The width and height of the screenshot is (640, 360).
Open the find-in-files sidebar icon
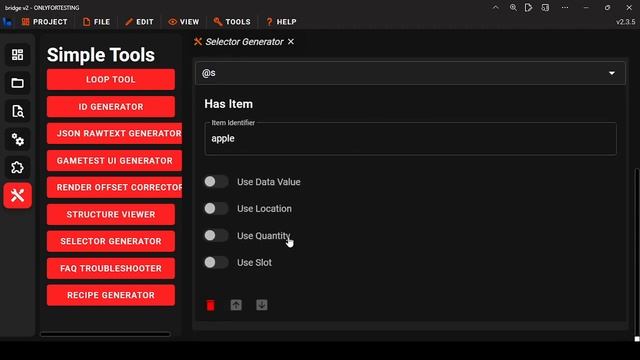coord(18,111)
